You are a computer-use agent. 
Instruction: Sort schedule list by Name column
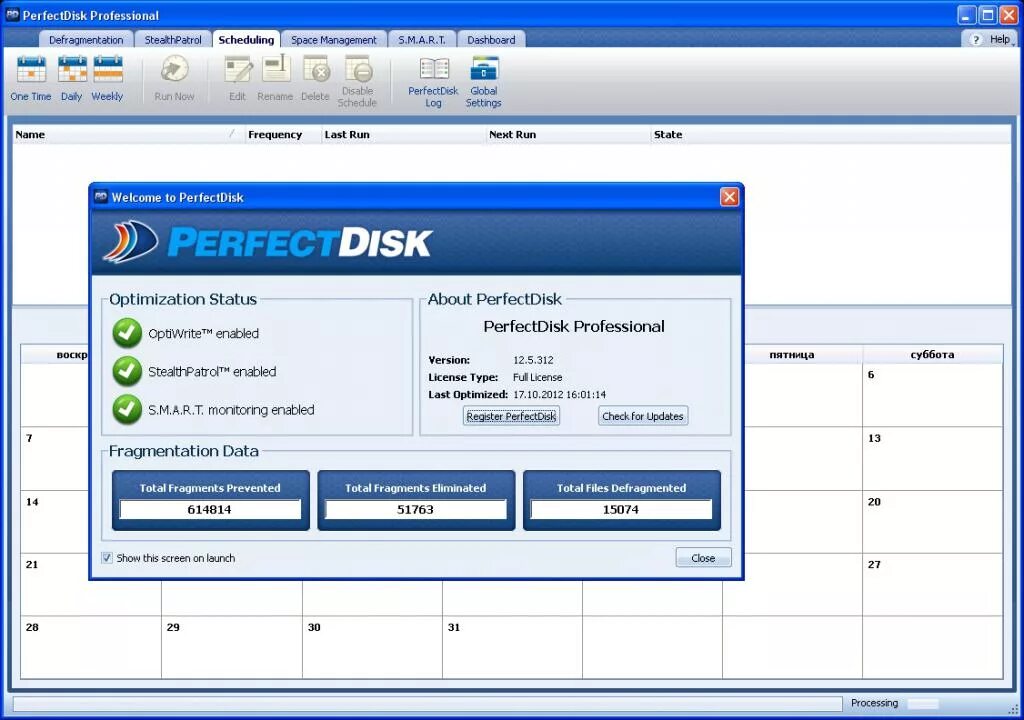click(127, 135)
